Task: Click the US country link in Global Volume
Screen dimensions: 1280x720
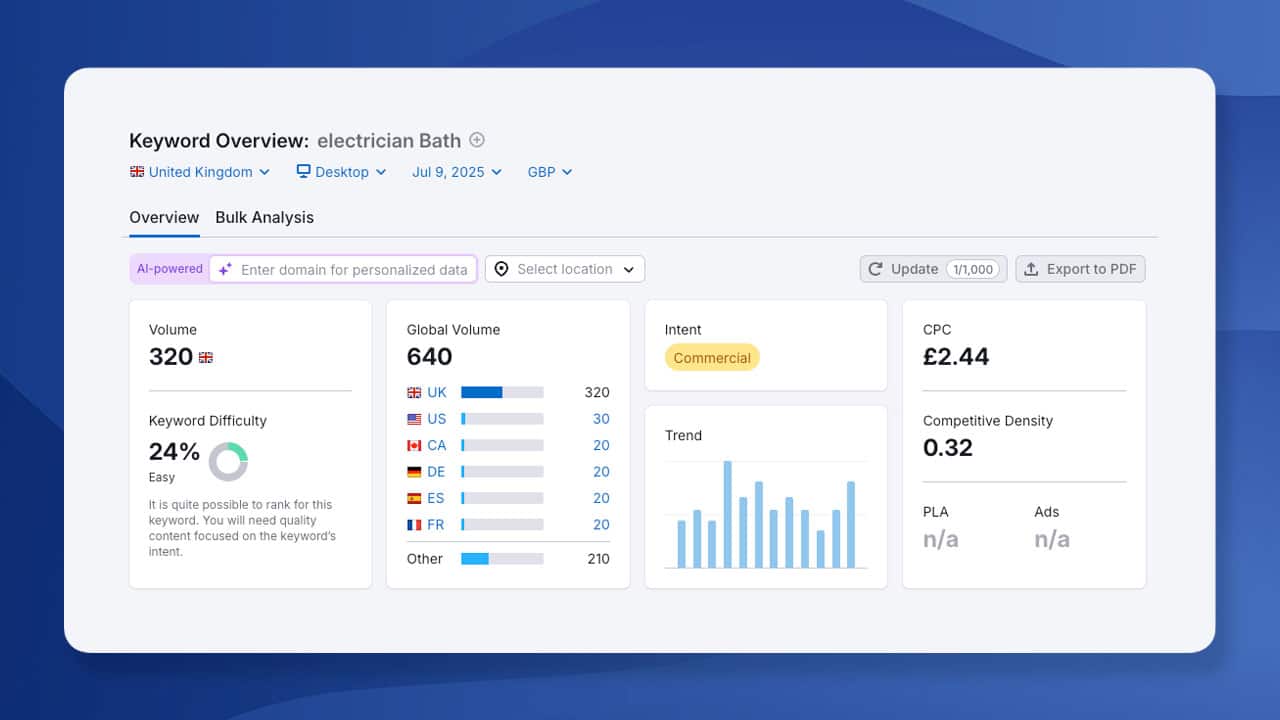Action: click(x=437, y=419)
